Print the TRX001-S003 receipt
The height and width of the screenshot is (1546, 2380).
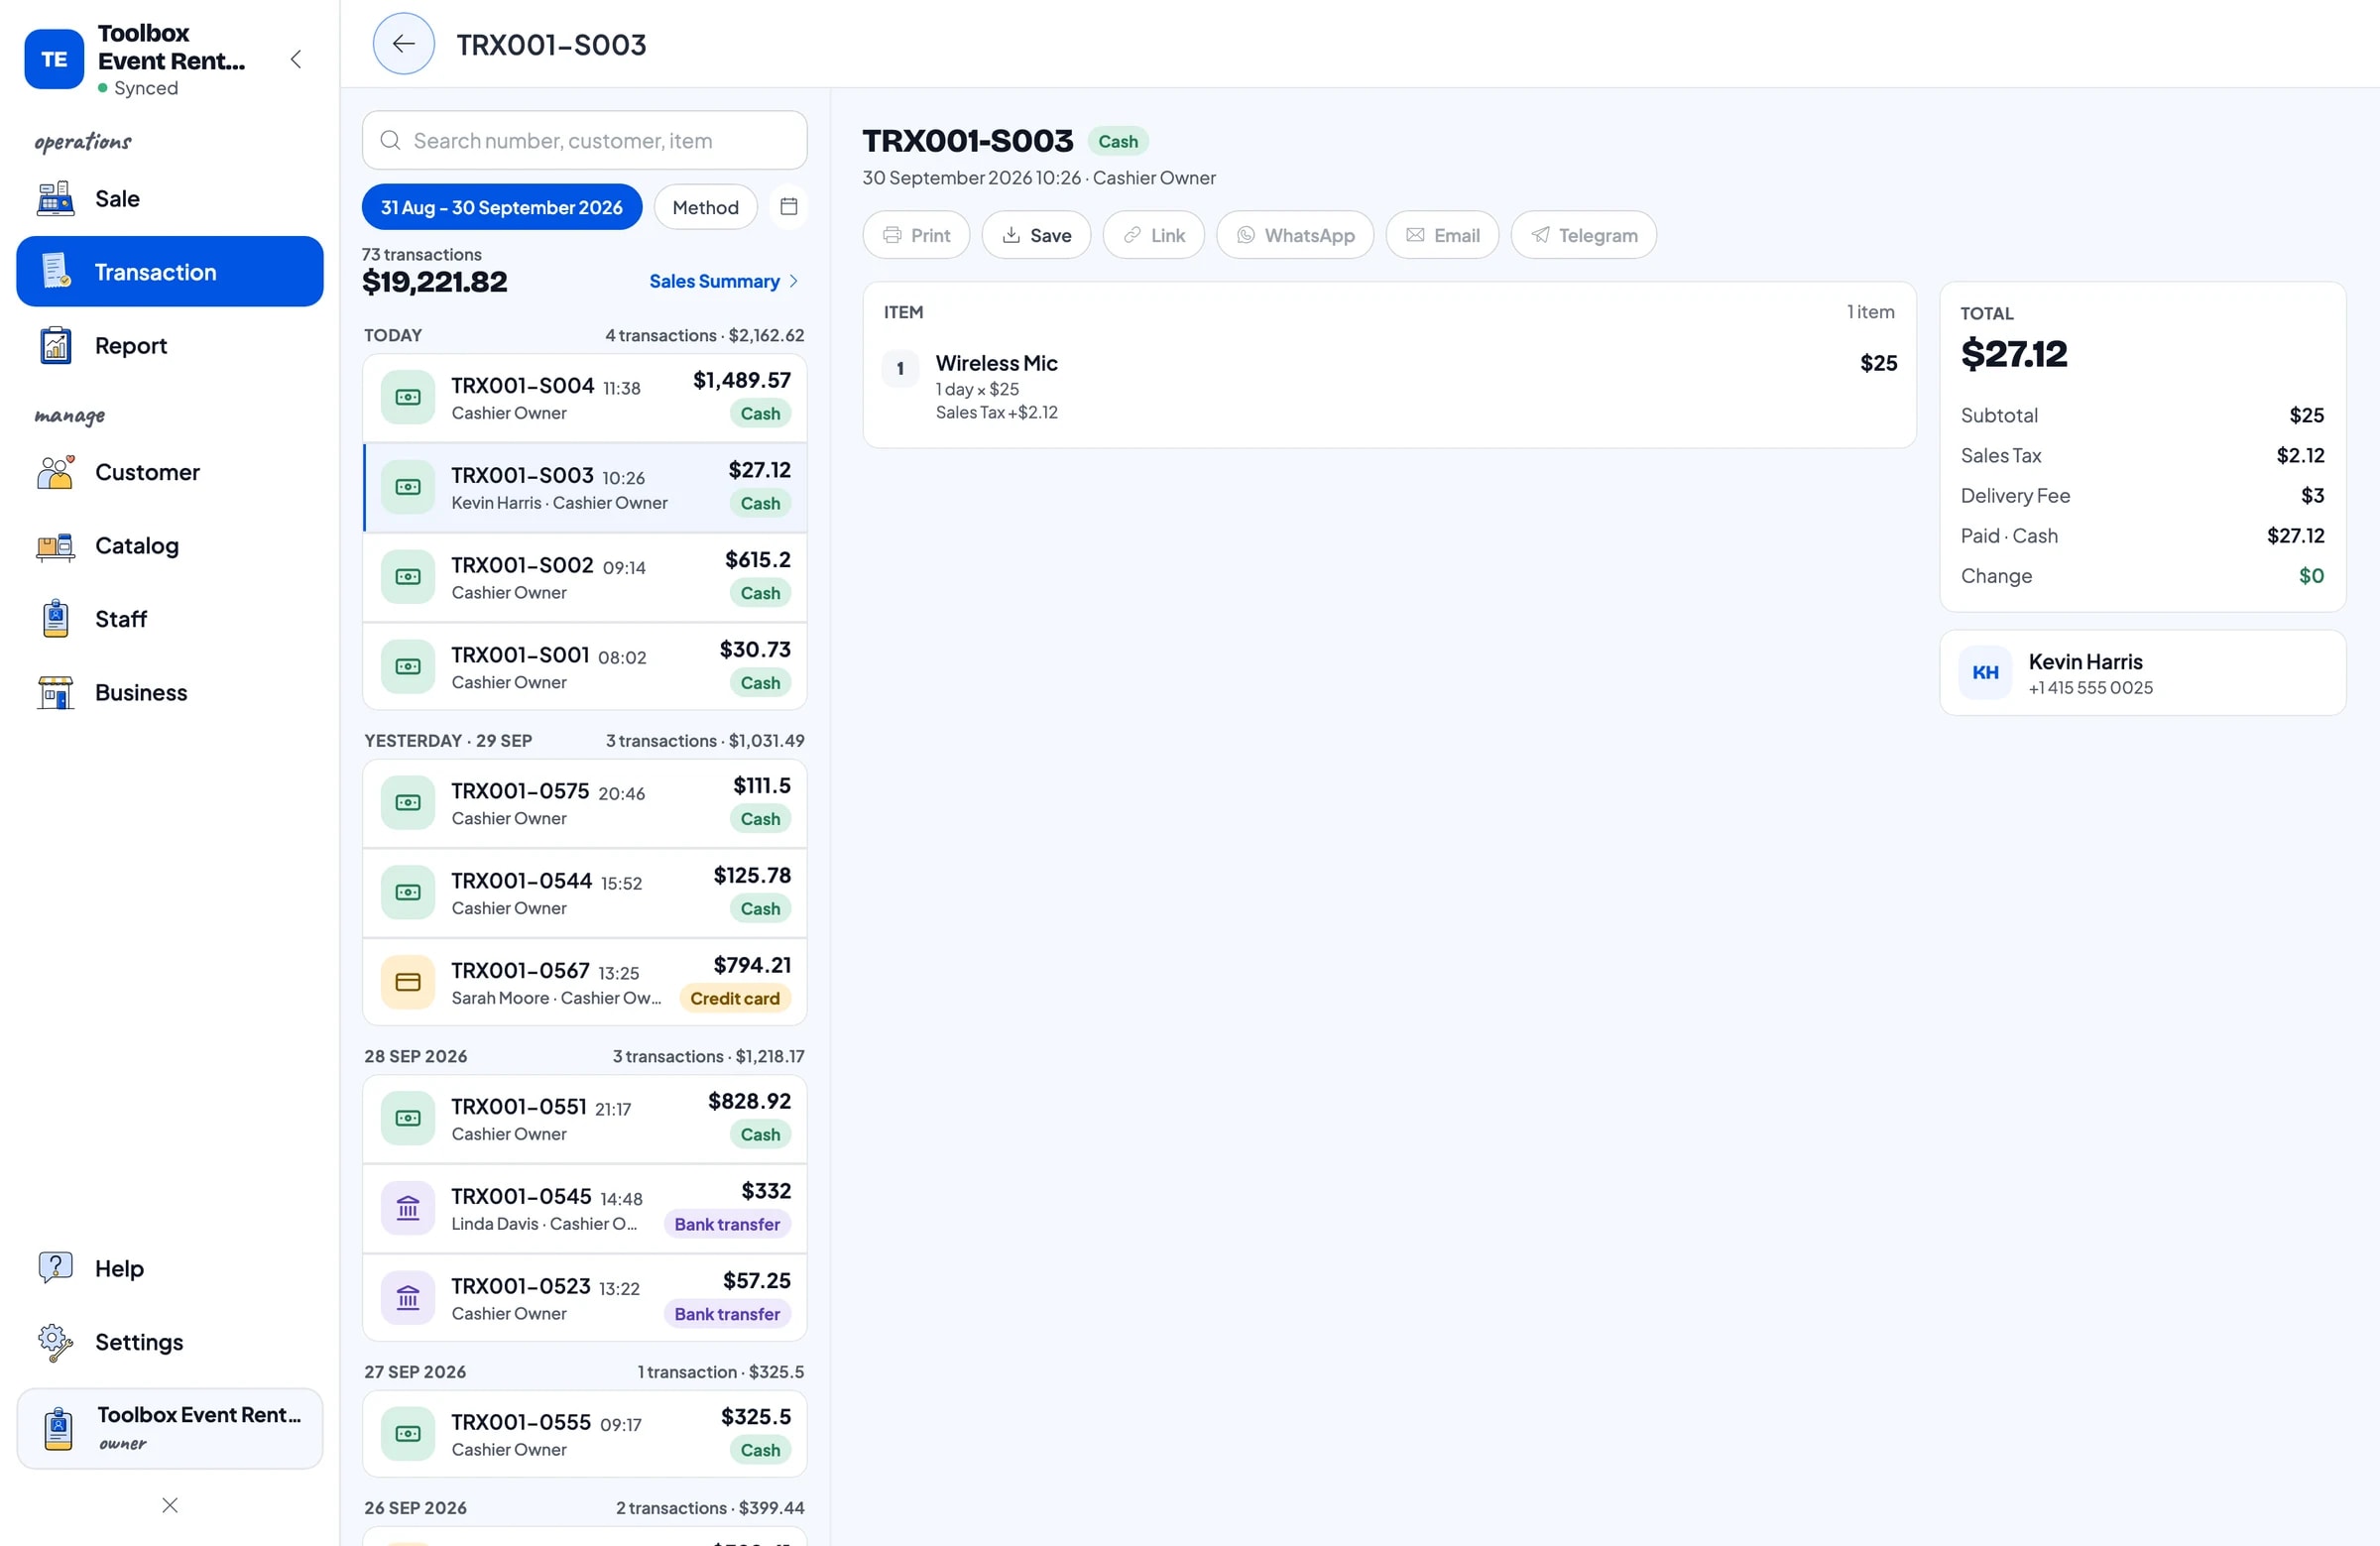pos(916,235)
